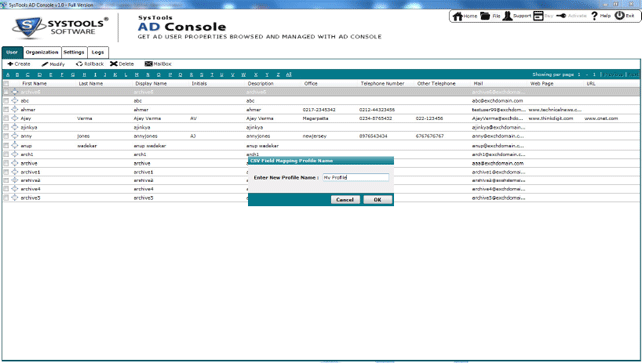642x363 pixels.
Task: Check the box for user Ajay Verma
Action: (x=6, y=118)
